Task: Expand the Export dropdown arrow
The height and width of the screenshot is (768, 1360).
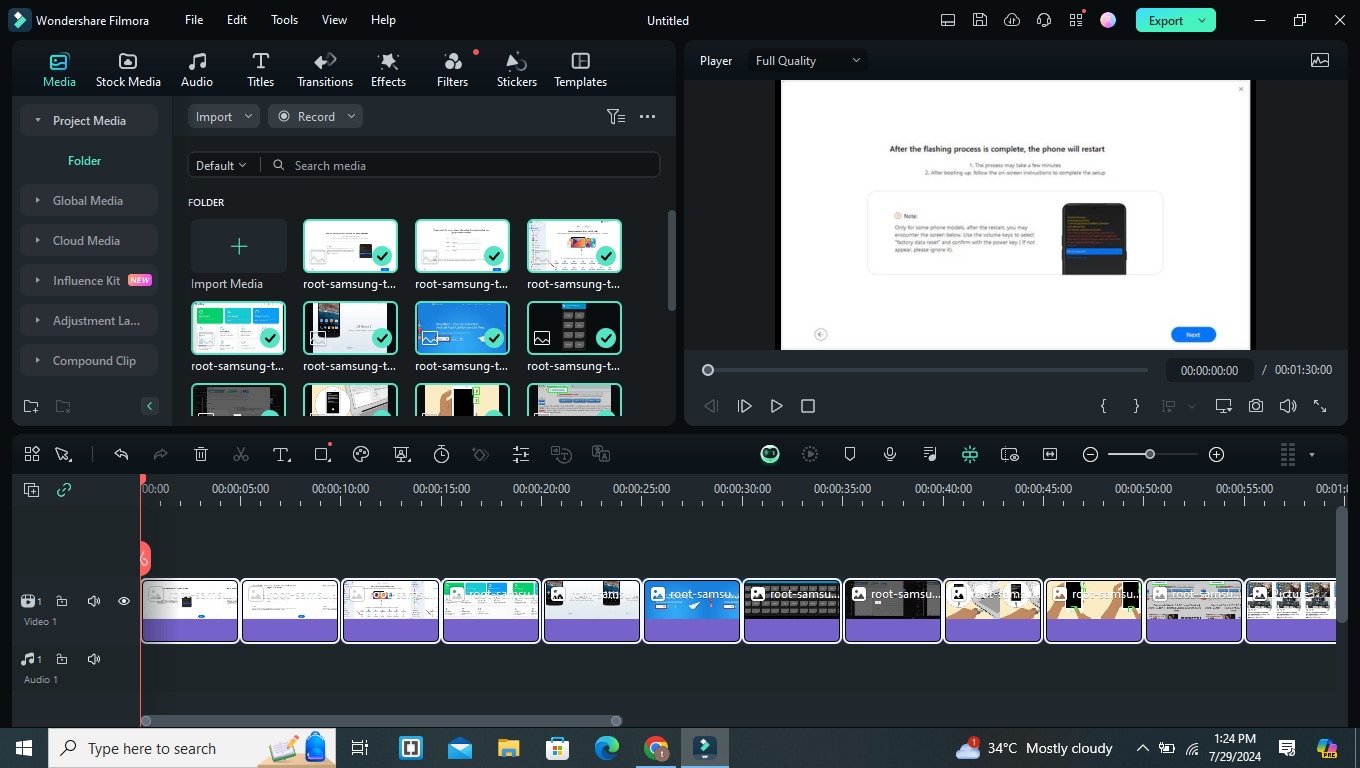Action: [1202, 20]
